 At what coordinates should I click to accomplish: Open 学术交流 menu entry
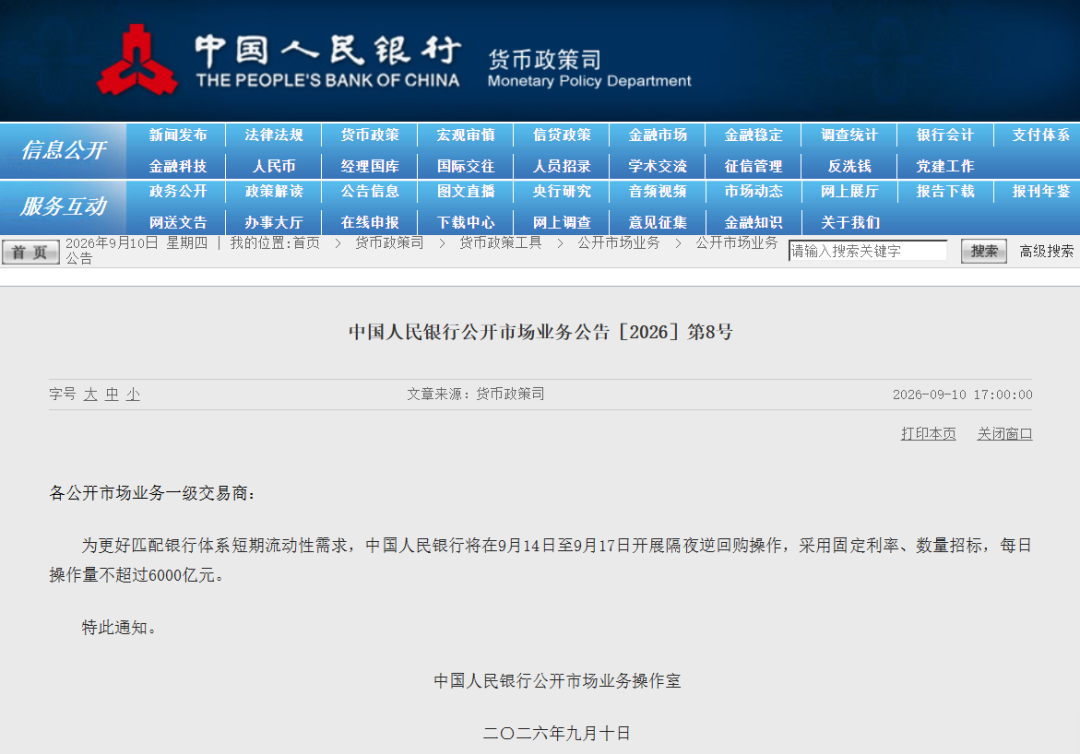[x=658, y=166]
